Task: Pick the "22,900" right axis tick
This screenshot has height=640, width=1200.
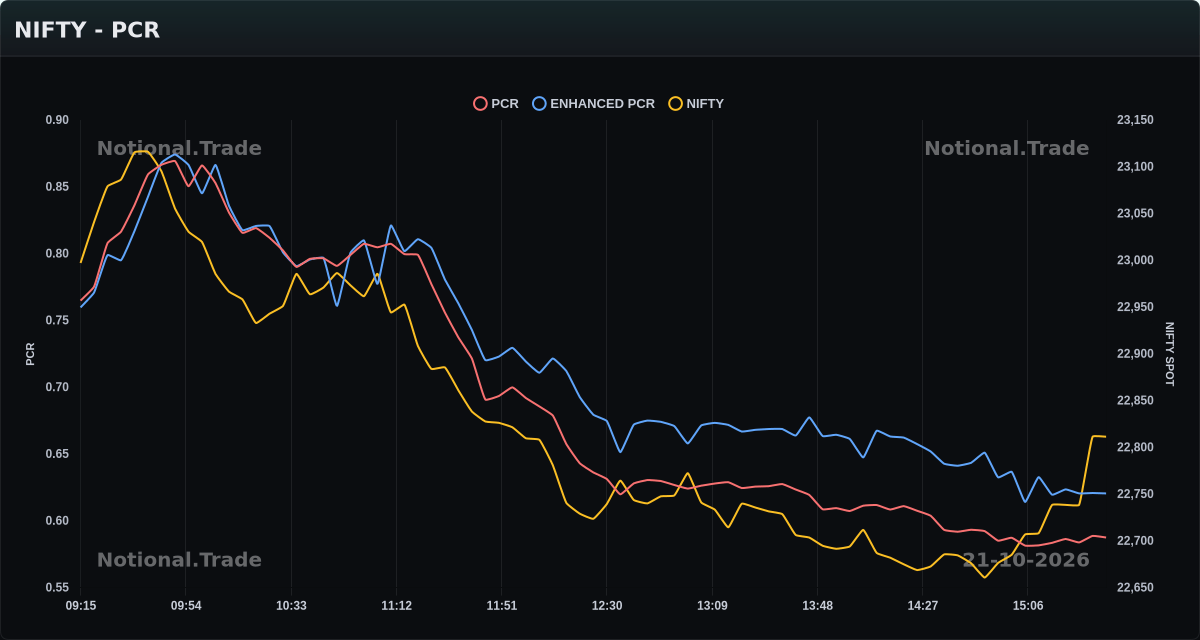Action: [x=1135, y=354]
